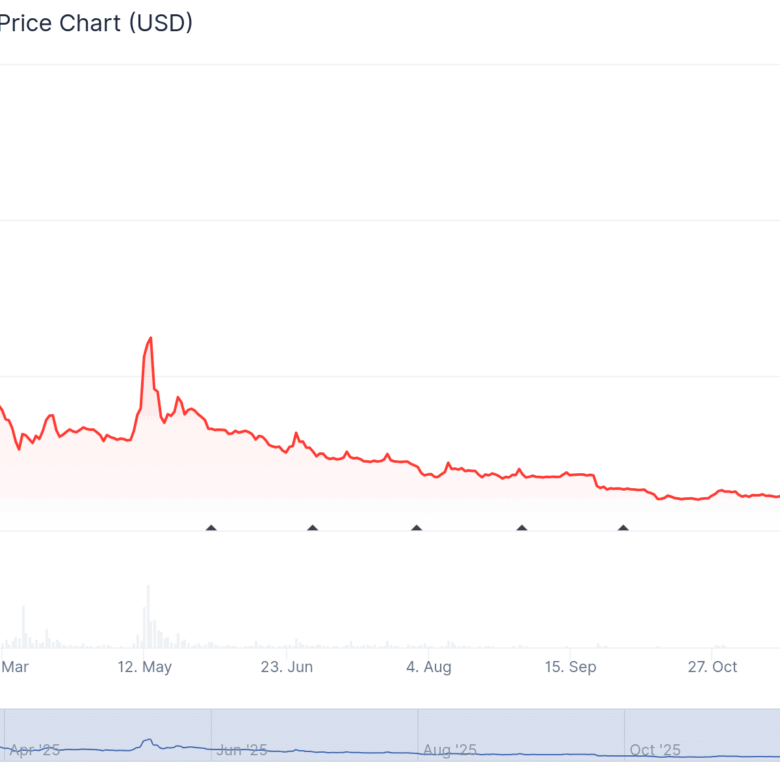The width and height of the screenshot is (780, 780).
Task: Click the "4. Aug" x-axis date label
Action: (x=428, y=667)
